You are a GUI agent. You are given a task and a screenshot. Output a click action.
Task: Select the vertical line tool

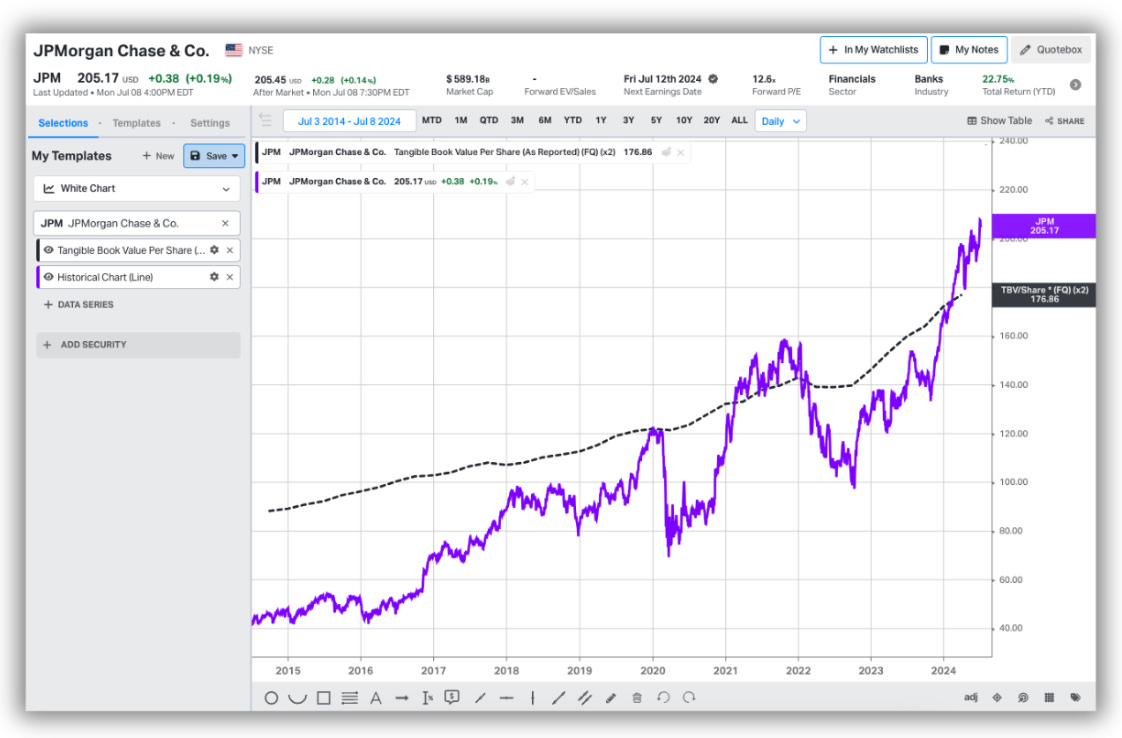(533, 698)
